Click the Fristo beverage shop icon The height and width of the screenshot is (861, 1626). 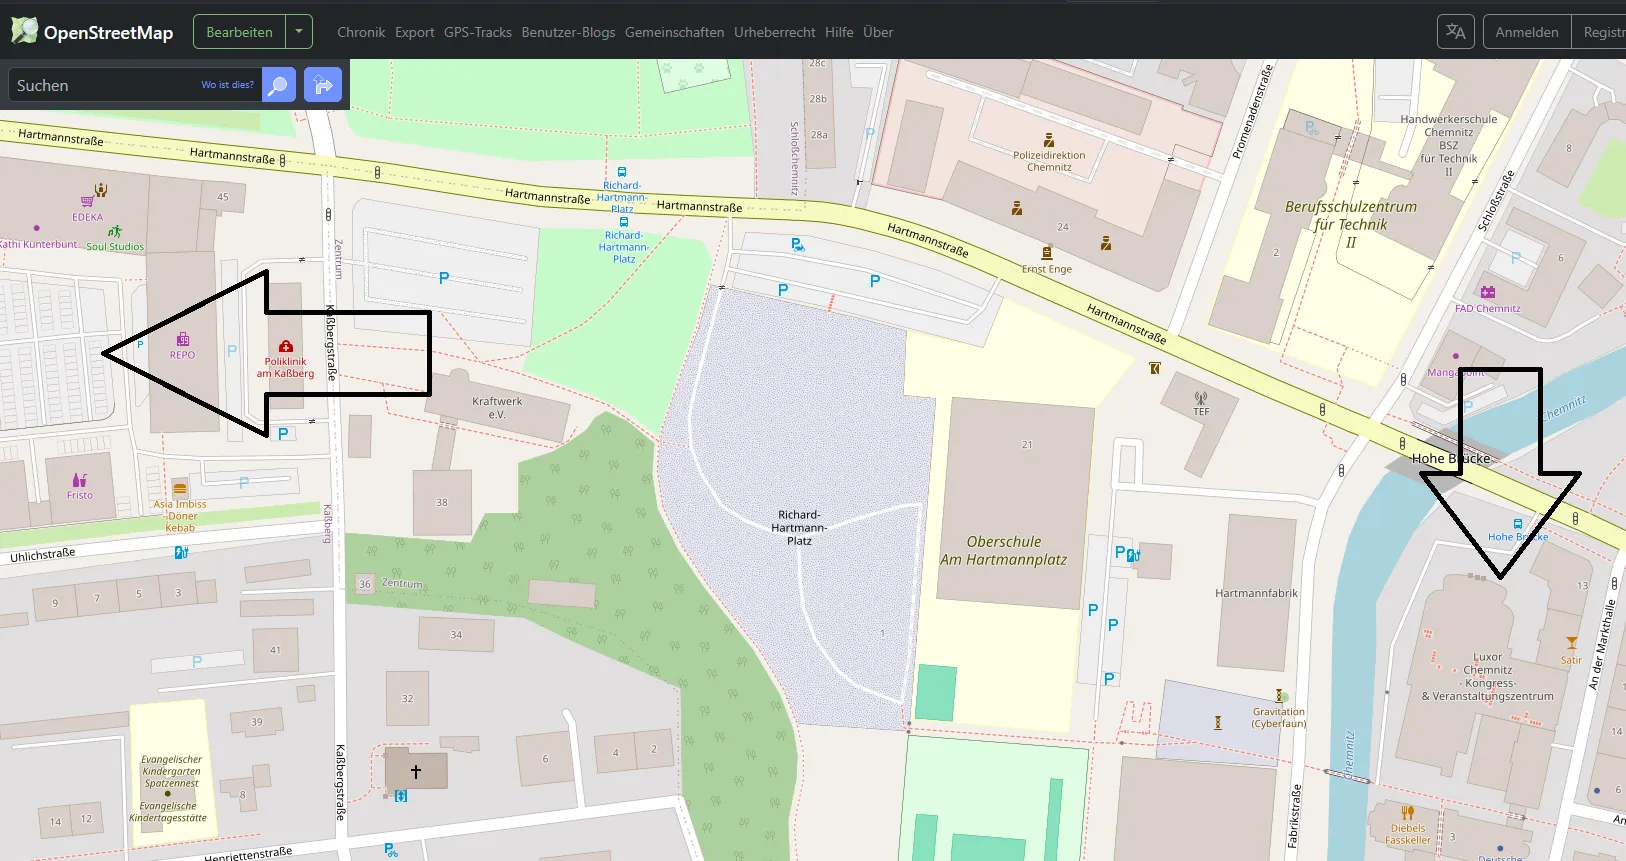click(80, 481)
